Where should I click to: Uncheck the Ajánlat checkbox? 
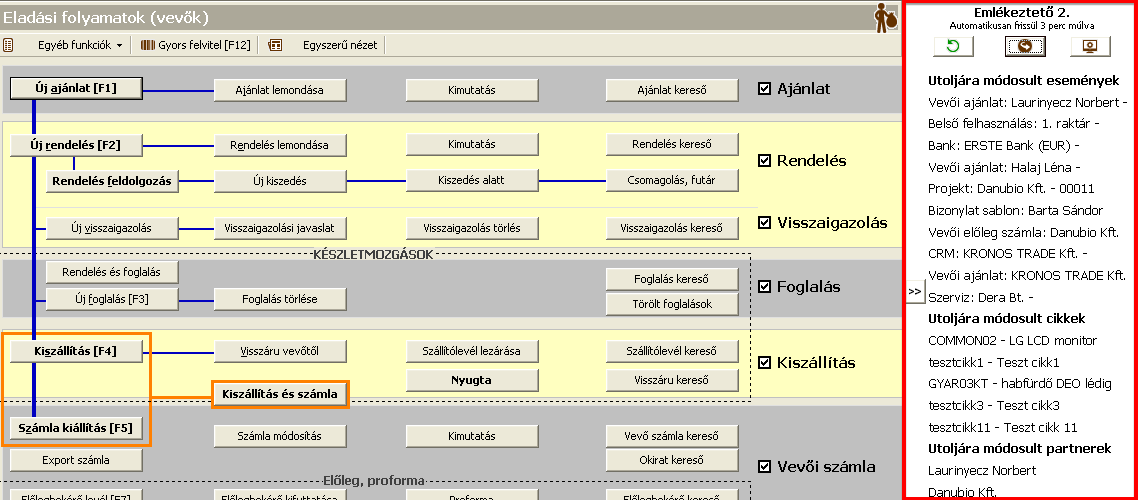tap(765, 89)
